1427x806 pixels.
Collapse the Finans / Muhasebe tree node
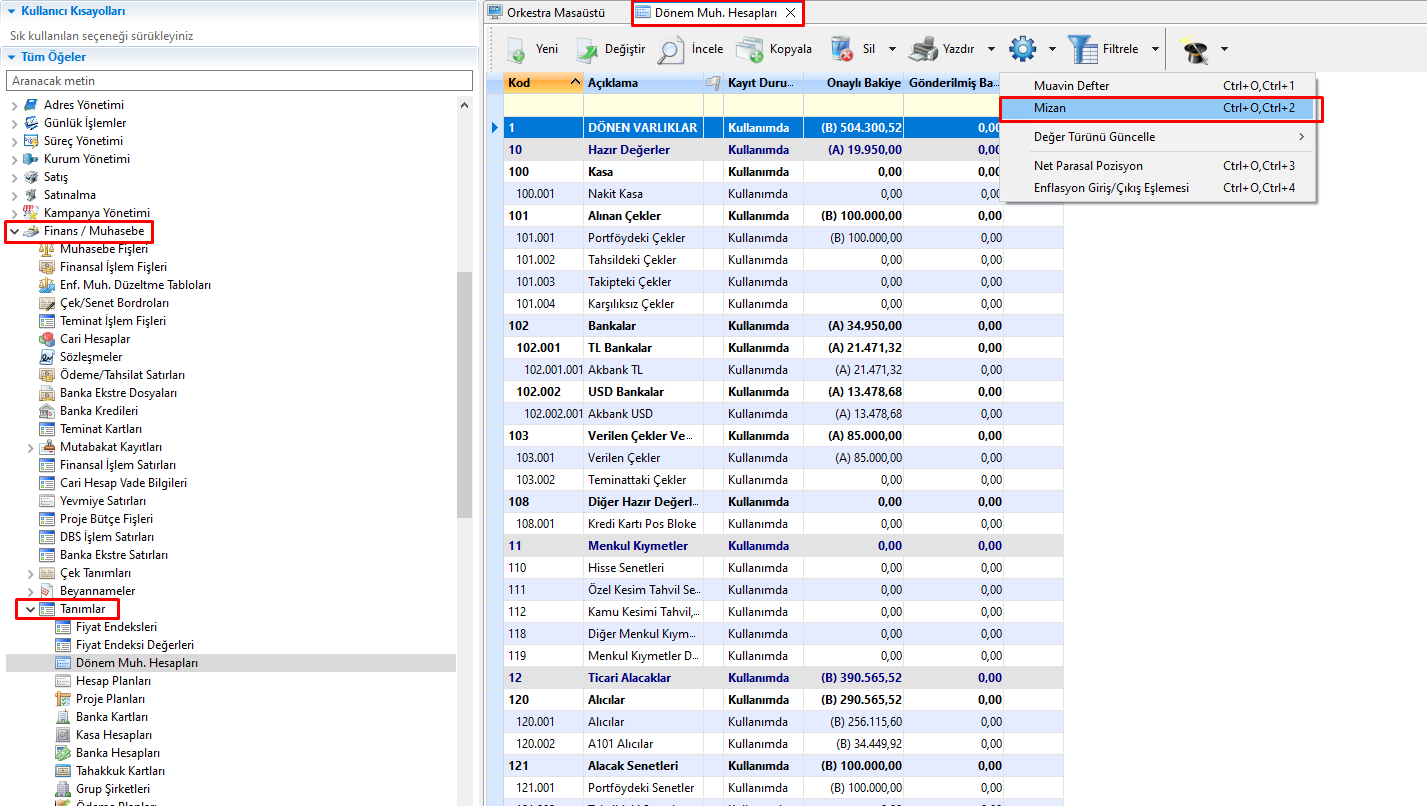(14, 231)
